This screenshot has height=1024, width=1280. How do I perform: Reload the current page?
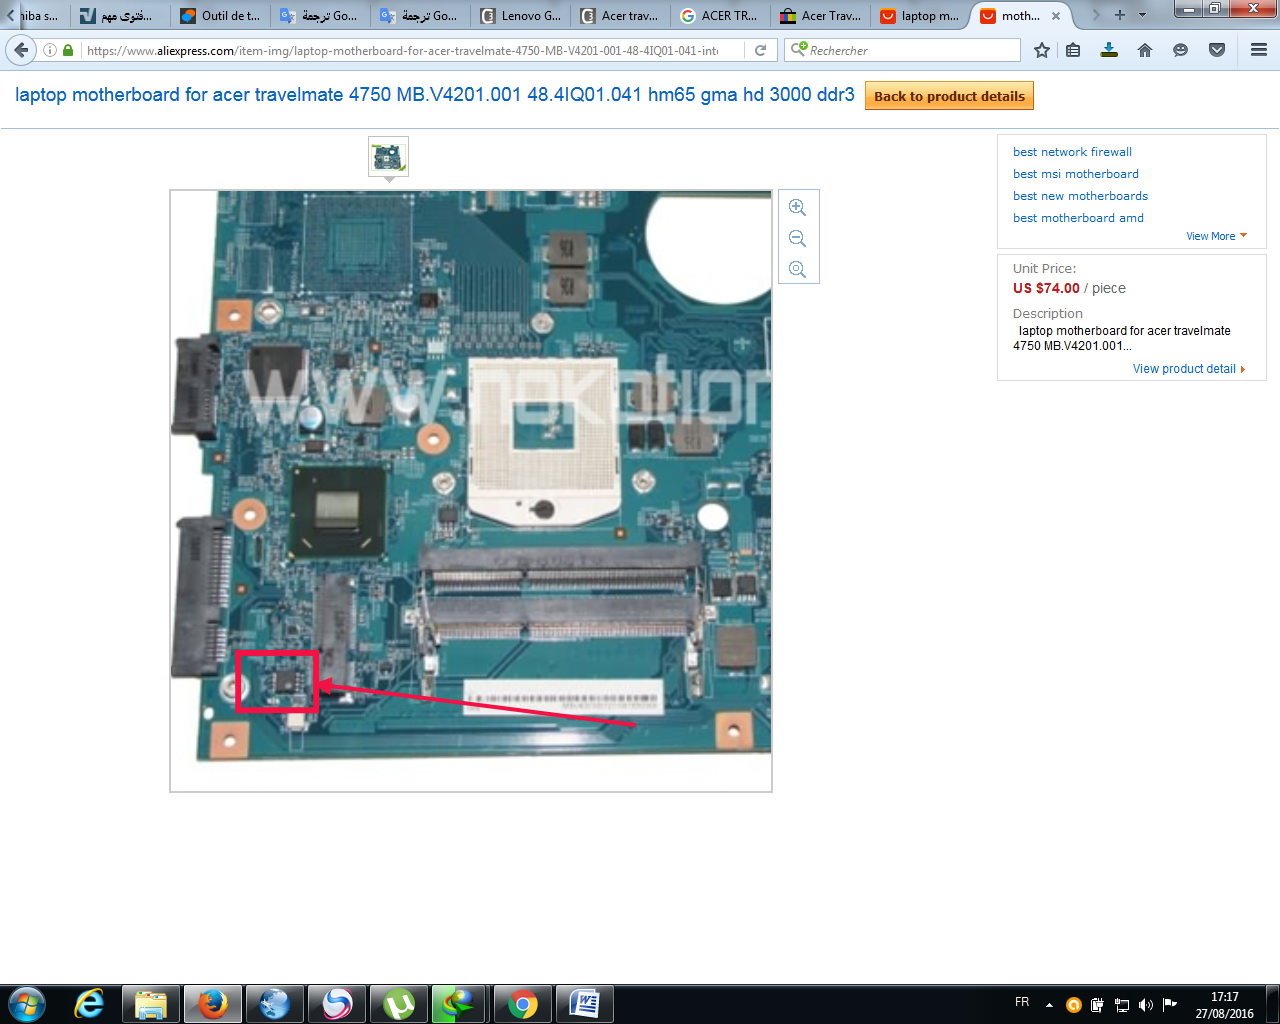click(761, 50)
